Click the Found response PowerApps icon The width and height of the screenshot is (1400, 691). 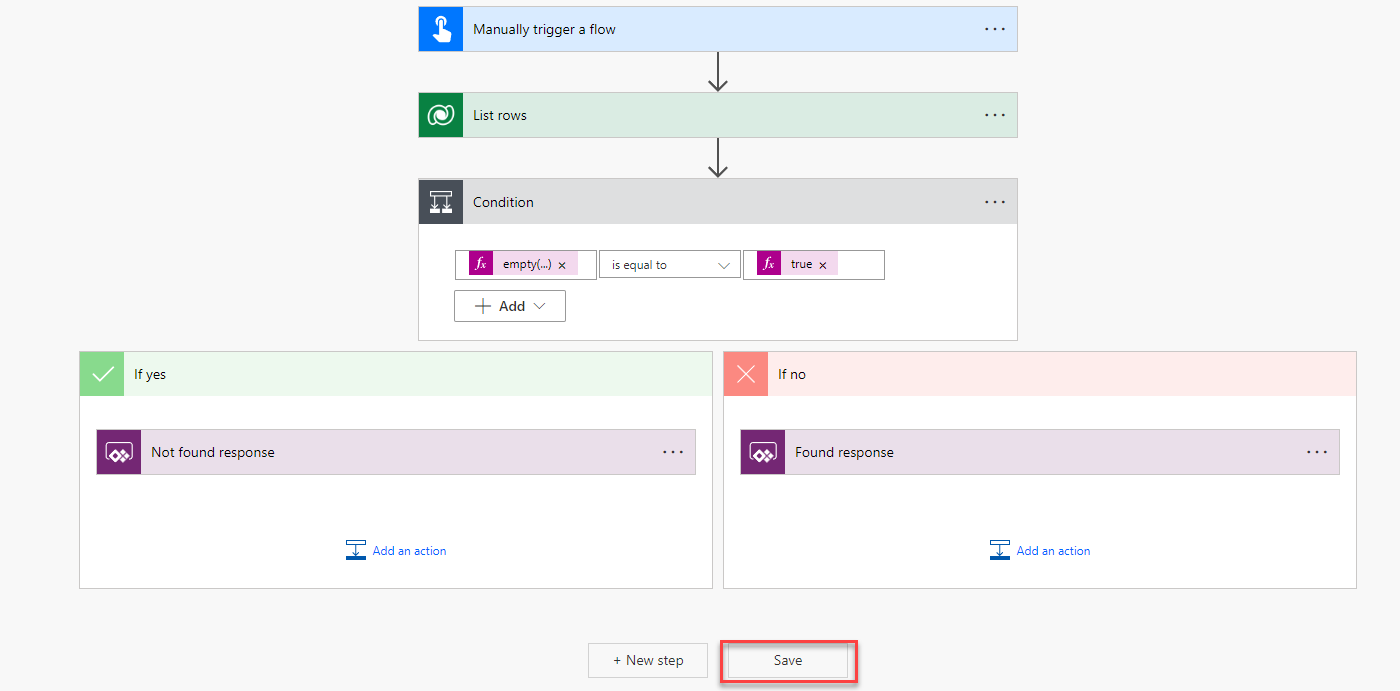(763, 452)
